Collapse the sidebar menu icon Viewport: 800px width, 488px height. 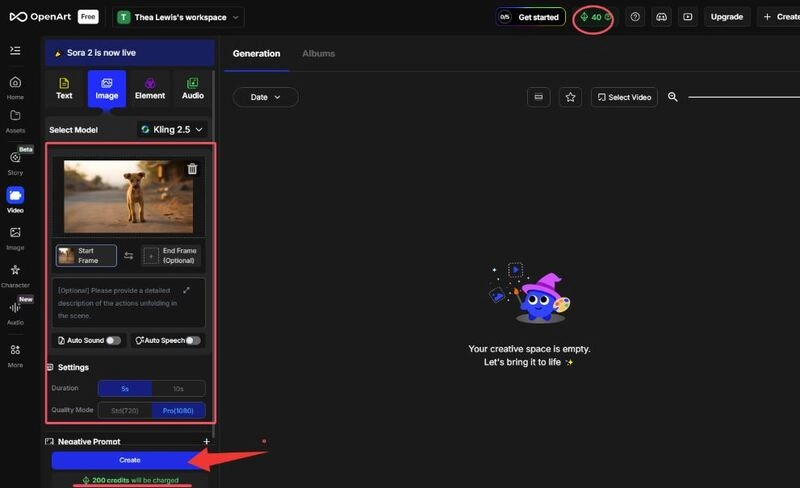tap(15, 50)
